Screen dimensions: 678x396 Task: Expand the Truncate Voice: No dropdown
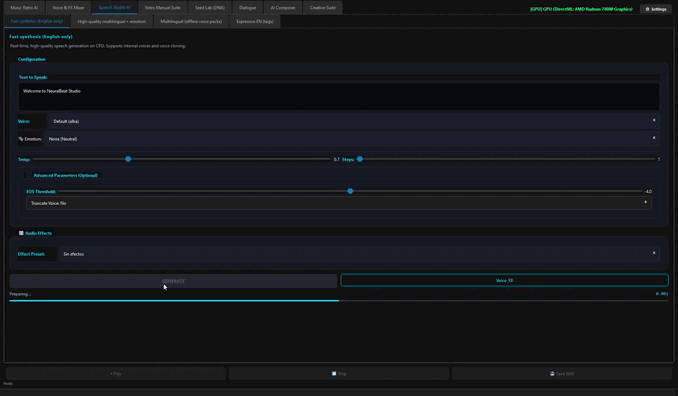click(339, 203)
